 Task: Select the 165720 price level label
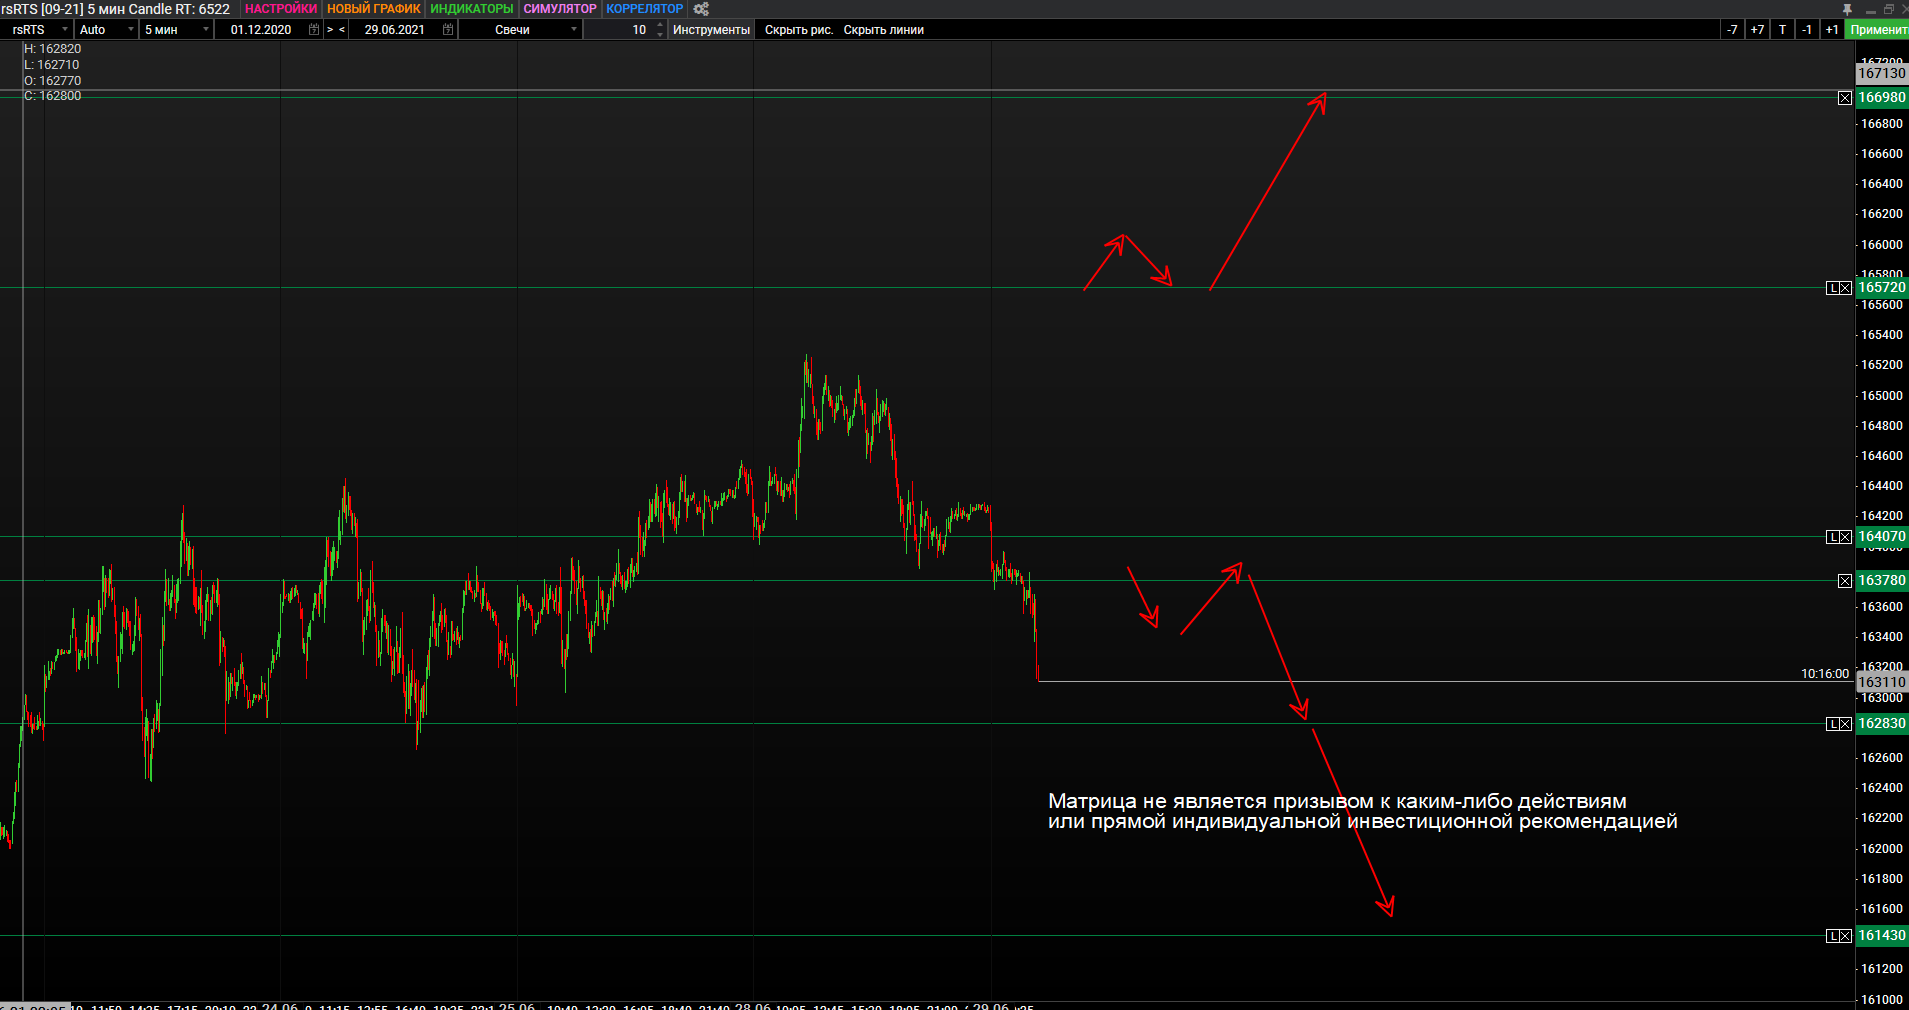tap(1882, 288)
